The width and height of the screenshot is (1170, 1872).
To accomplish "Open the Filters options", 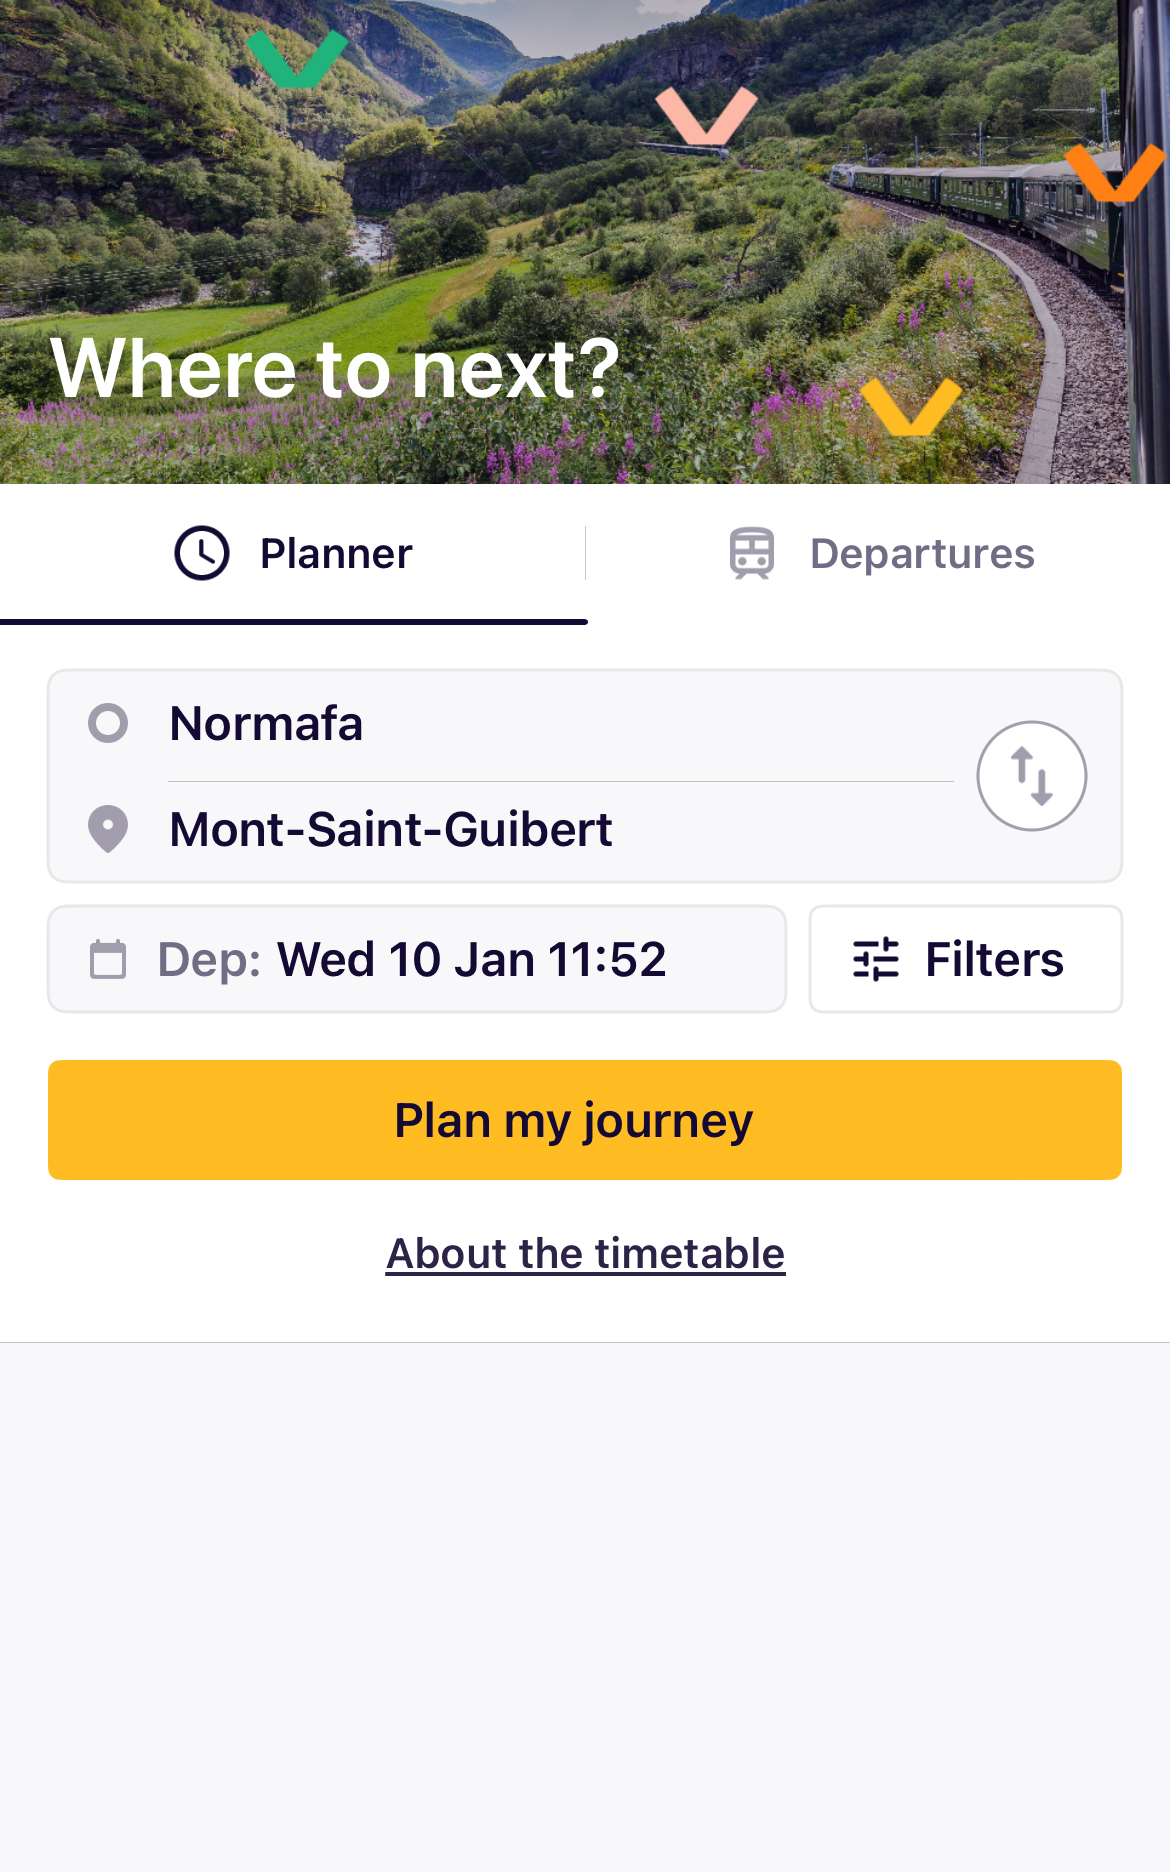I will point(965,959).
